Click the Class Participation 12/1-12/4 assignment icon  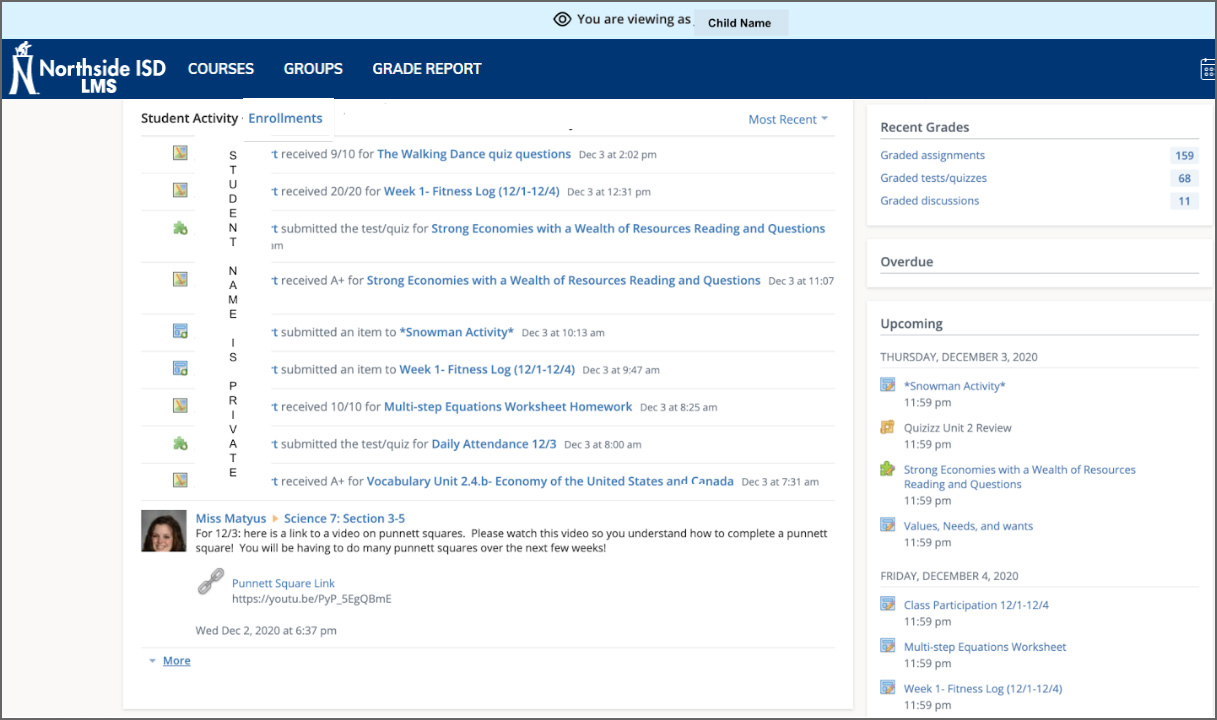click(887, 604)
